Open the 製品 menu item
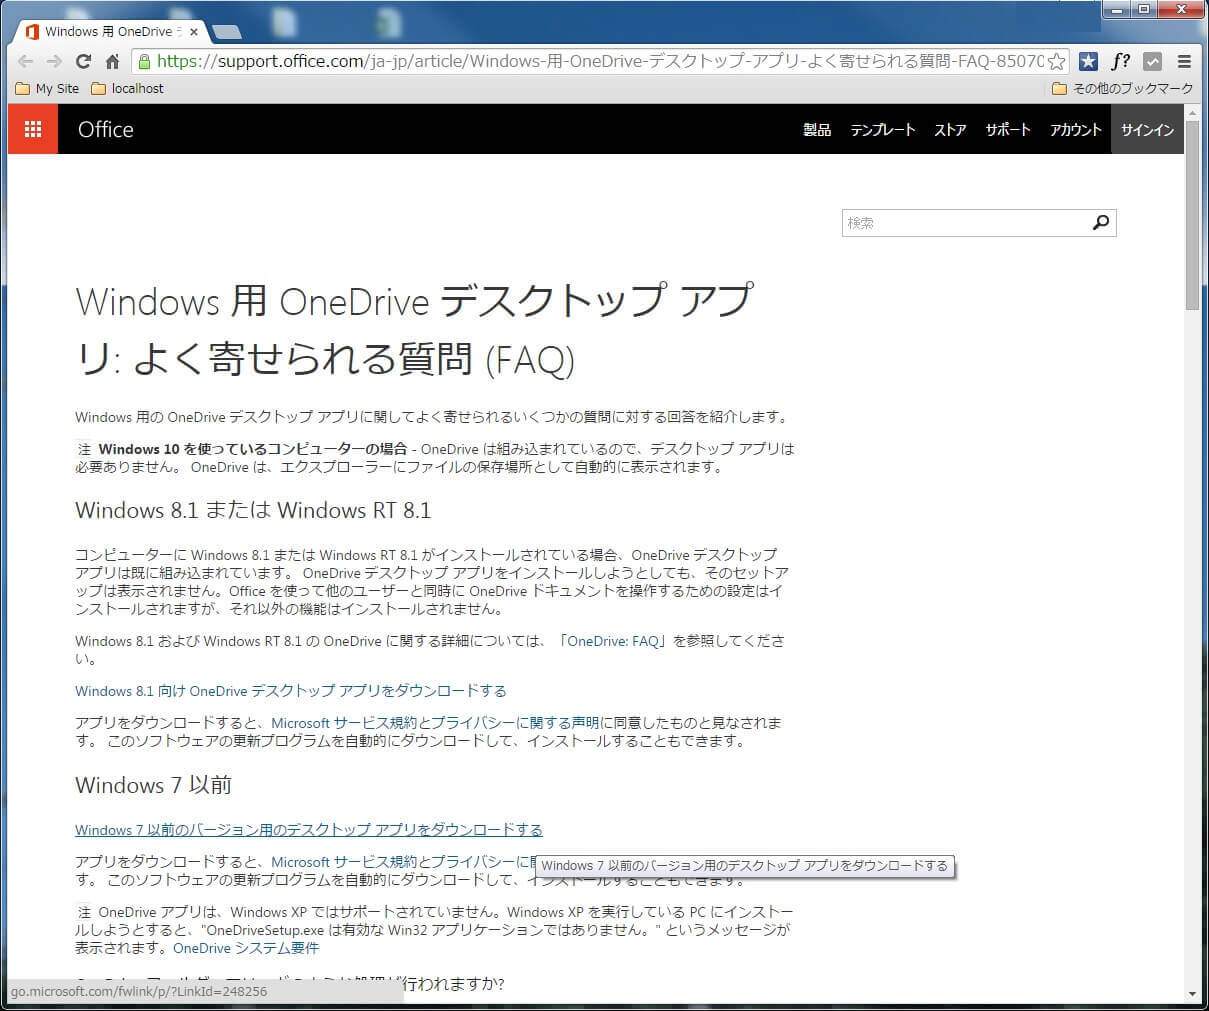Viewport: 1209px width, 1011px height. click(x=817, y=130)
